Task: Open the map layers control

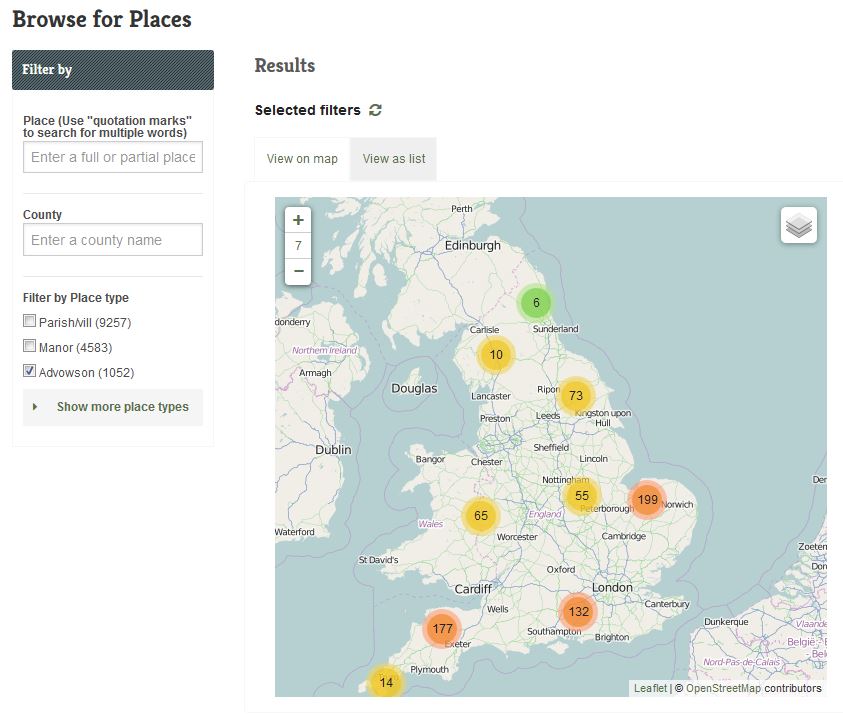Action: pyautogui.click(x=798, y=225)
